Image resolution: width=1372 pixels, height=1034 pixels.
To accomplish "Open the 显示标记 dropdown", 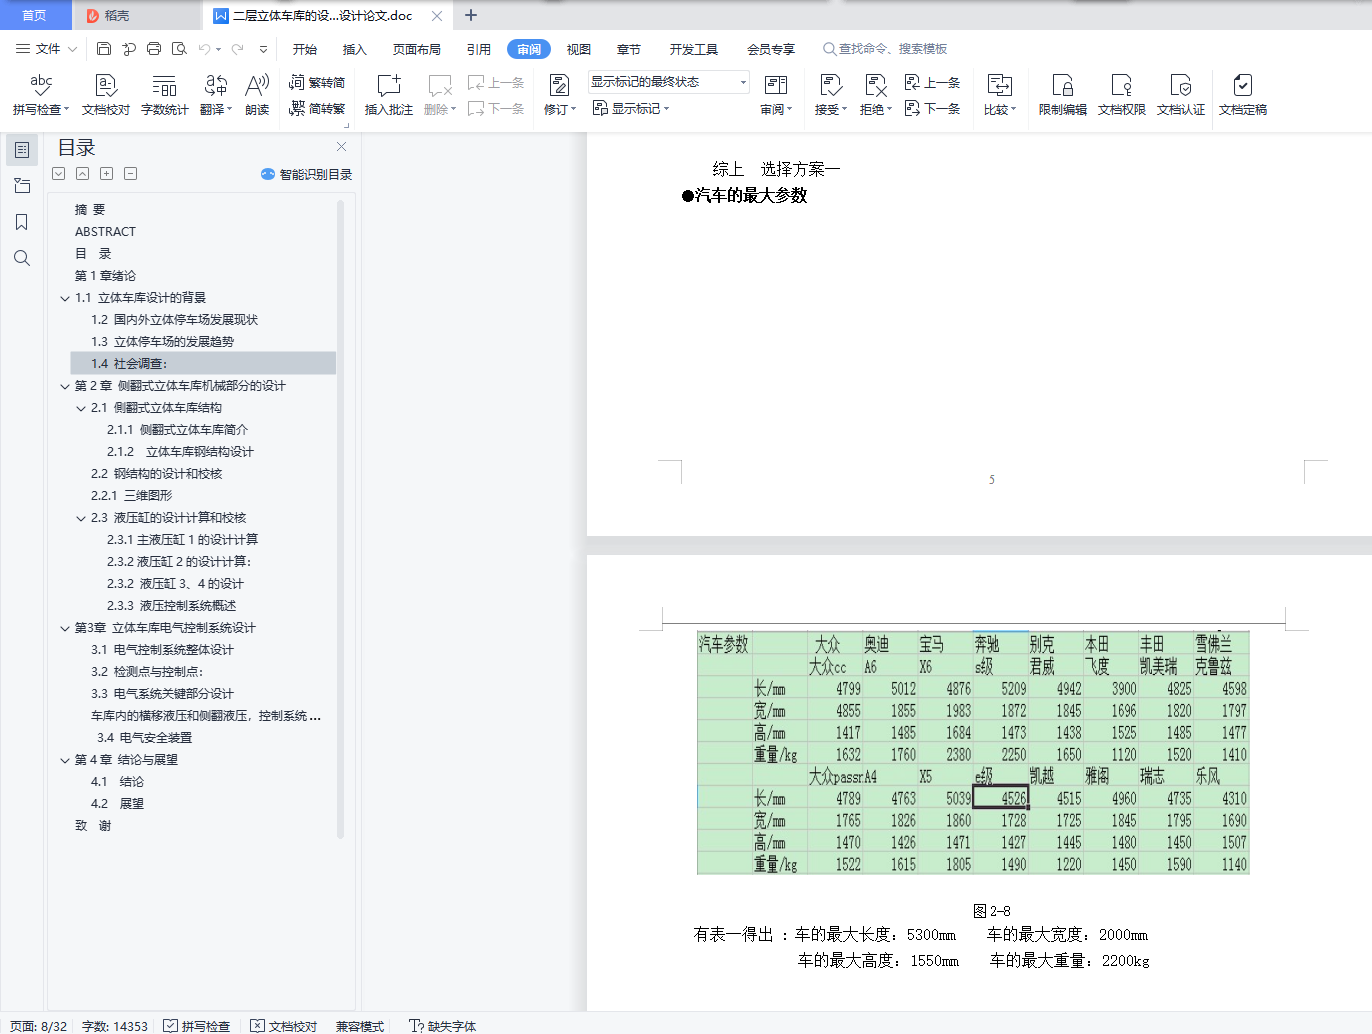I will point(631,108).
